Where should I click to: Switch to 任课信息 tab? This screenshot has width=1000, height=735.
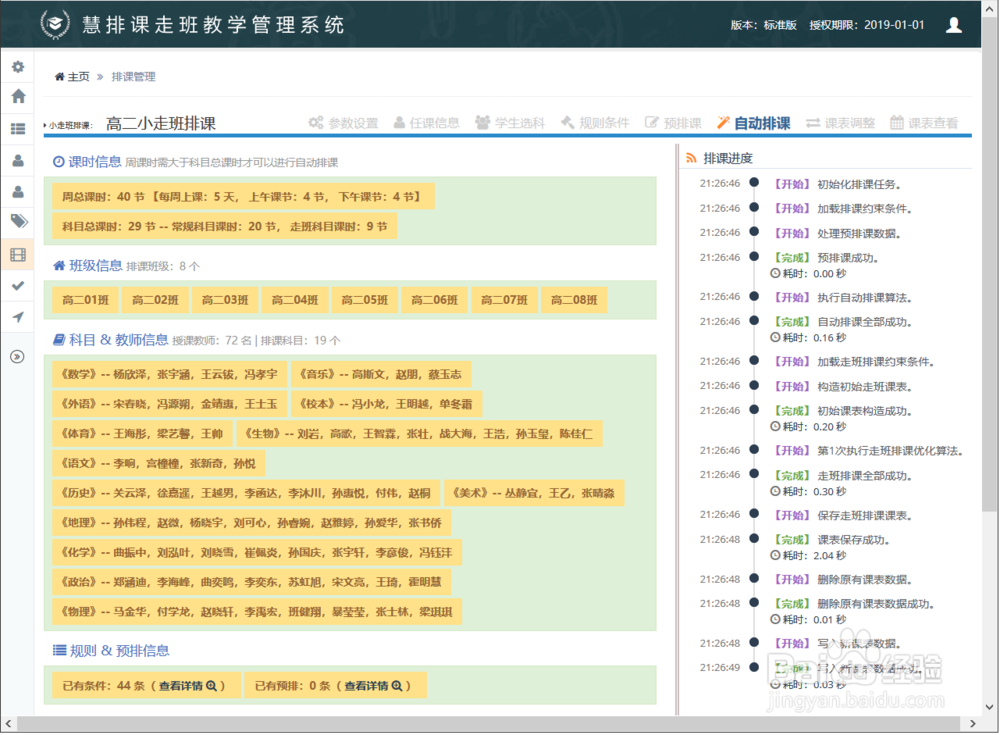pyautogui.click(x=426, y=123)
